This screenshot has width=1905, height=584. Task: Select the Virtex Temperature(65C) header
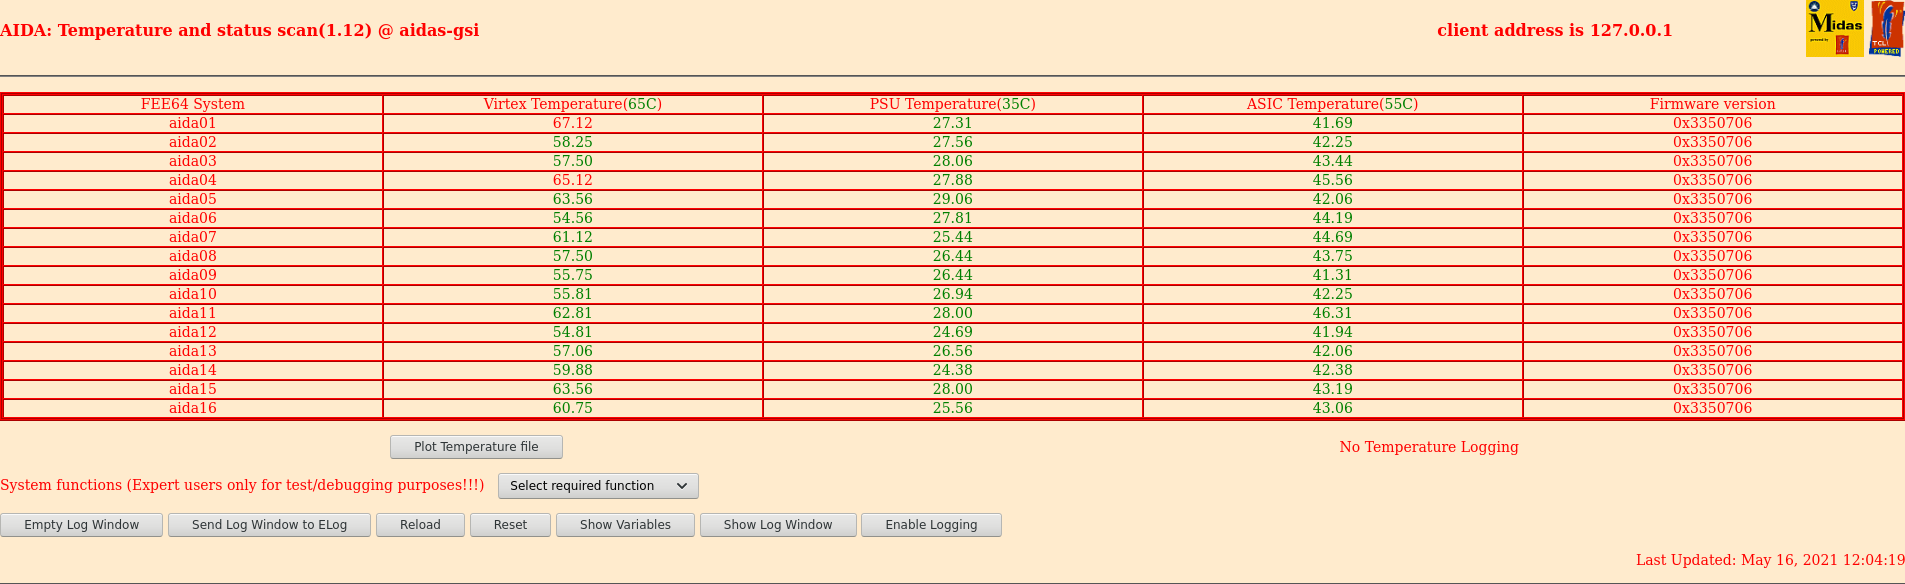point(573,104)
